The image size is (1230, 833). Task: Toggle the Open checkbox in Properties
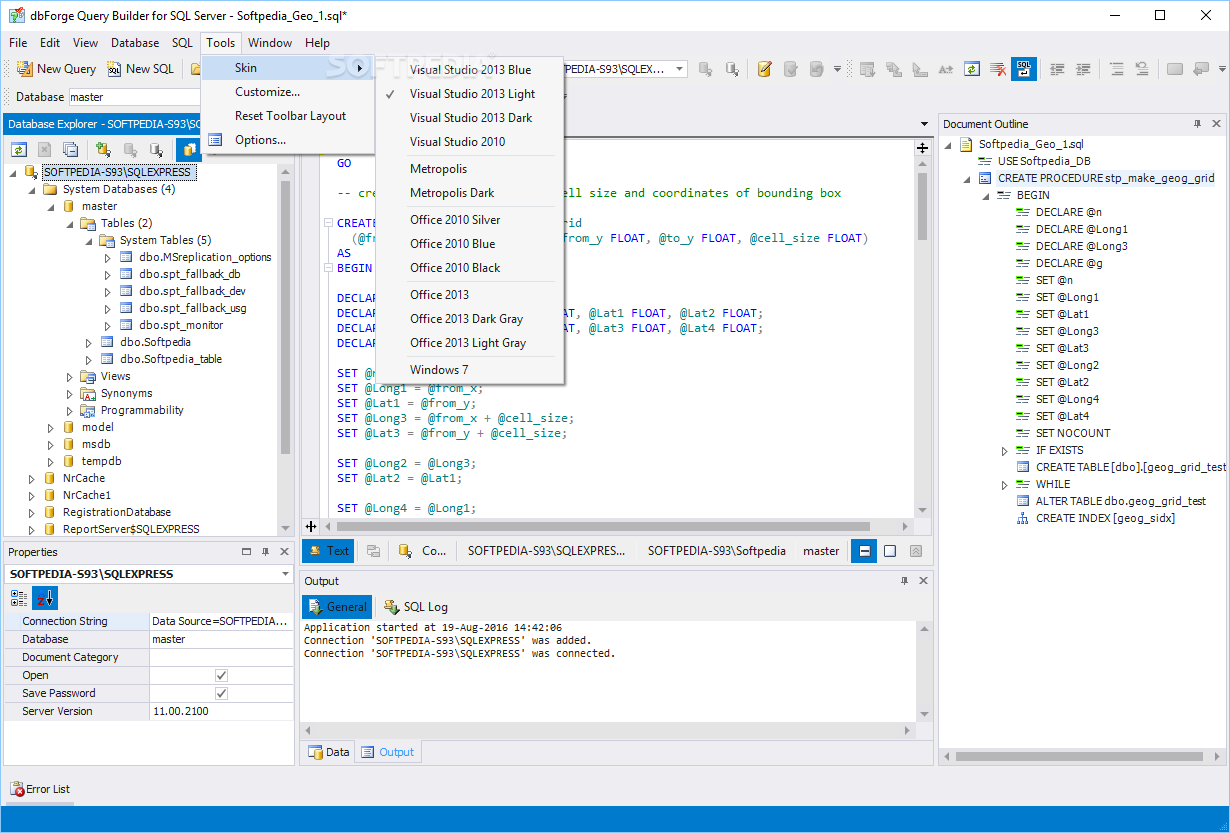[222, 675]
